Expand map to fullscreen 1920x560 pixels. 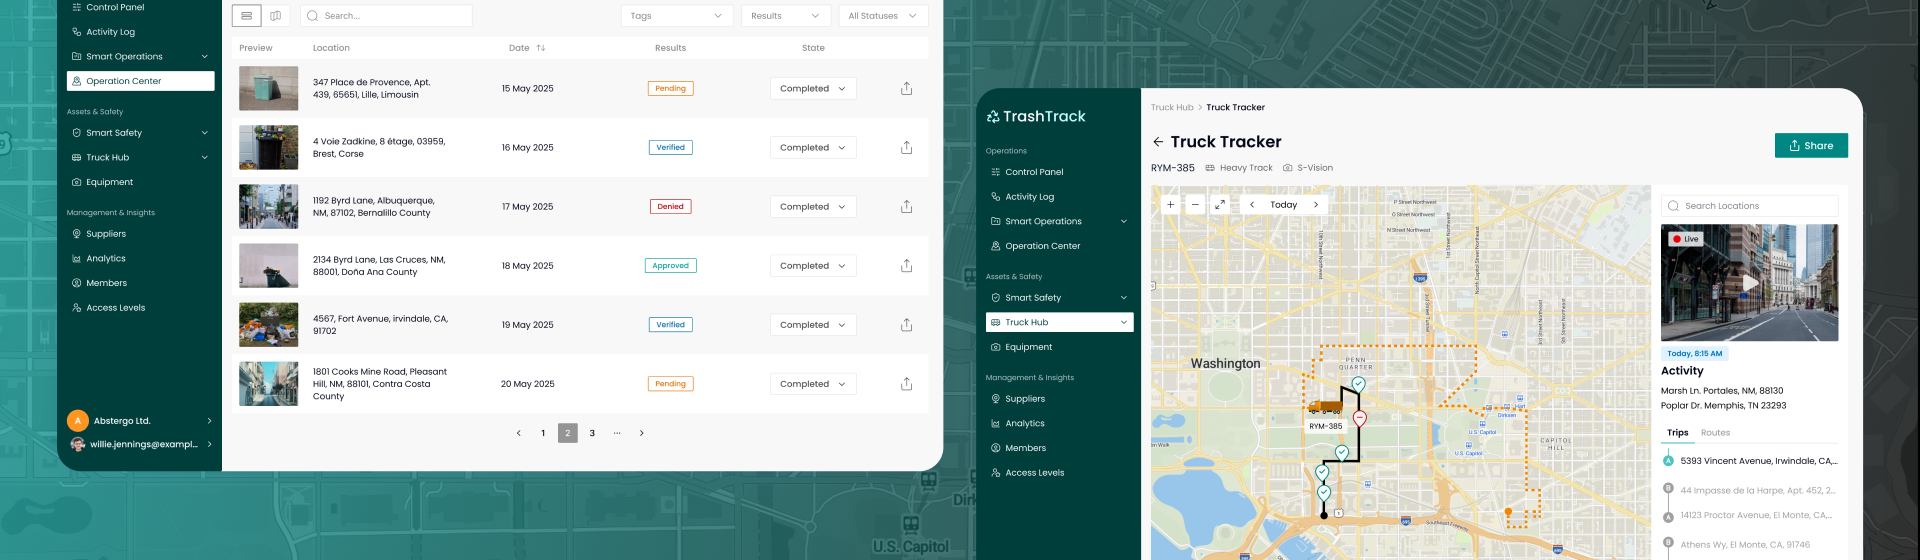(1220, 204)
